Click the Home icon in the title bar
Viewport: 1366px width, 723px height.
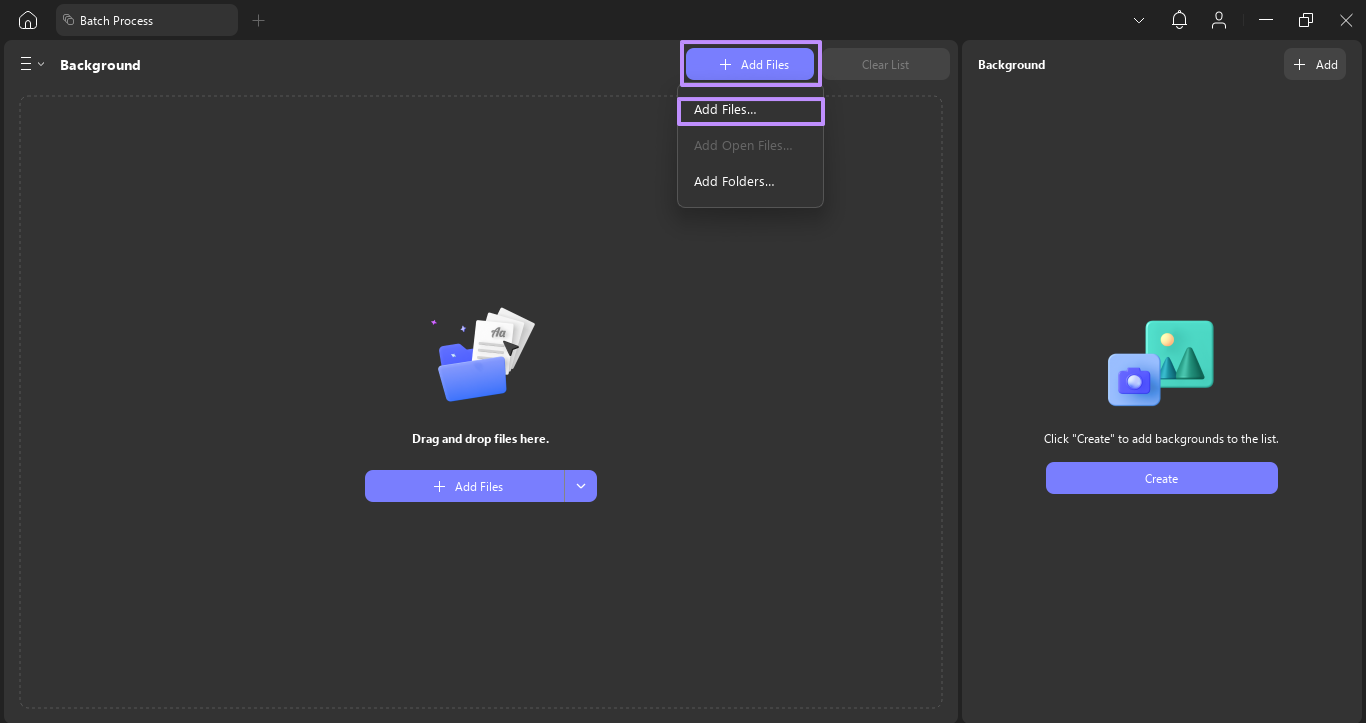tap(27, 20)
